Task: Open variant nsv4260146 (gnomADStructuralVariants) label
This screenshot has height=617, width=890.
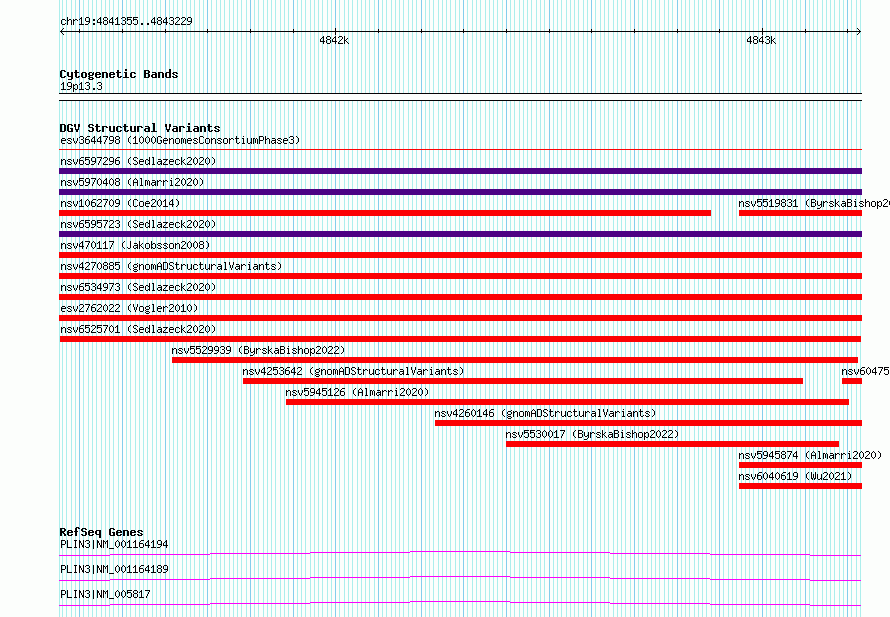Action: (545, 413)
